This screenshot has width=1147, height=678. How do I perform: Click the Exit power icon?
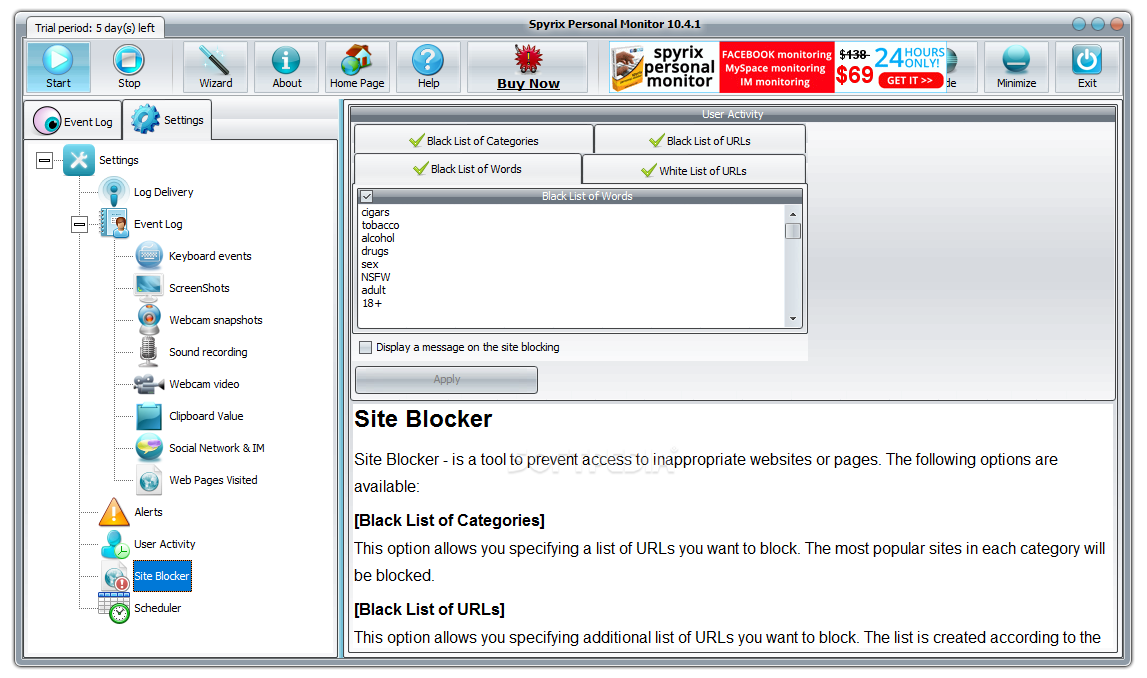(x=1087, y=60)
